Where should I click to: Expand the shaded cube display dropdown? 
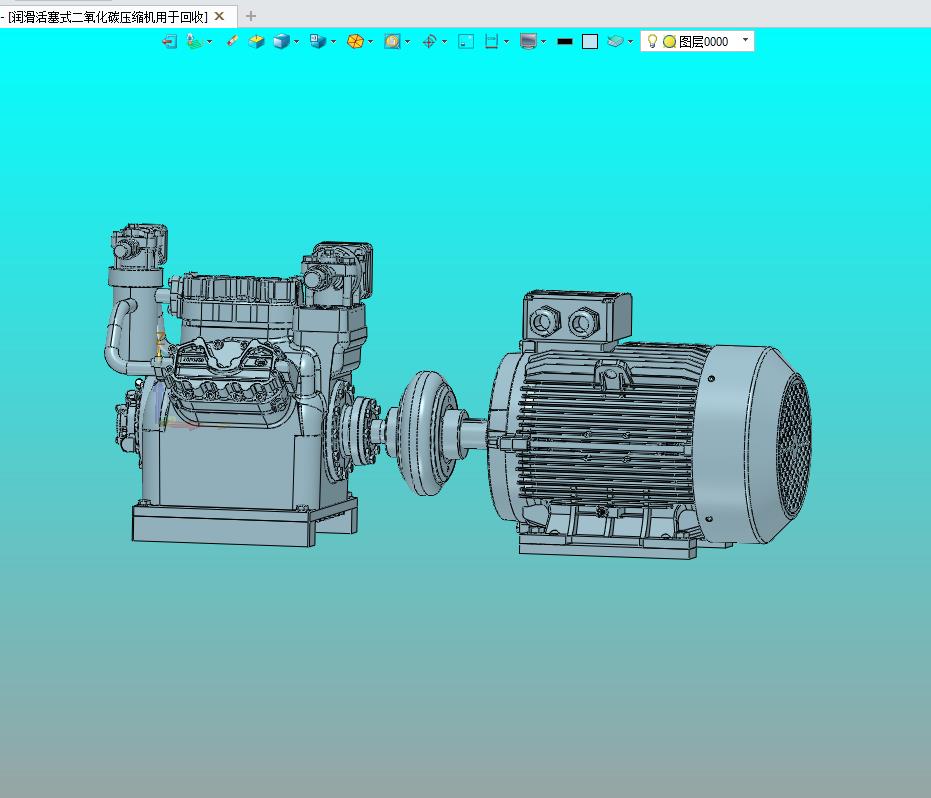[296, 42]
